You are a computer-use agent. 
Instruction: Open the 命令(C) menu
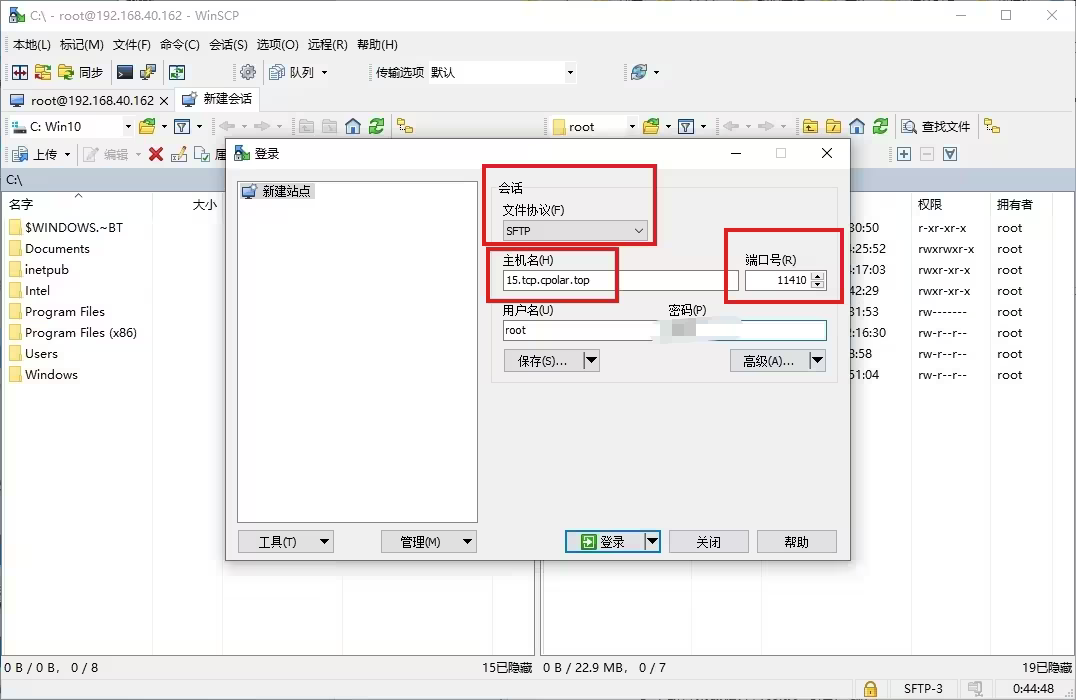pos(180,45)
